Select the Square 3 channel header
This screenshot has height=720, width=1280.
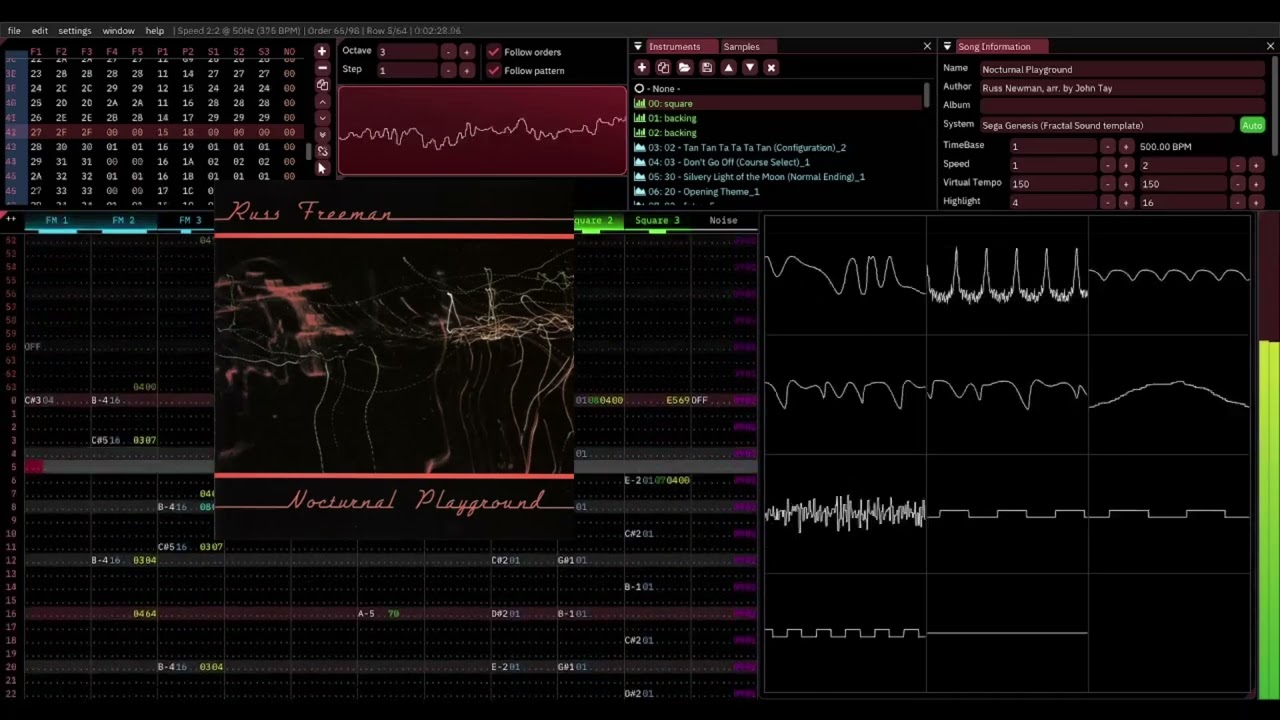click(x=657, y=220)
